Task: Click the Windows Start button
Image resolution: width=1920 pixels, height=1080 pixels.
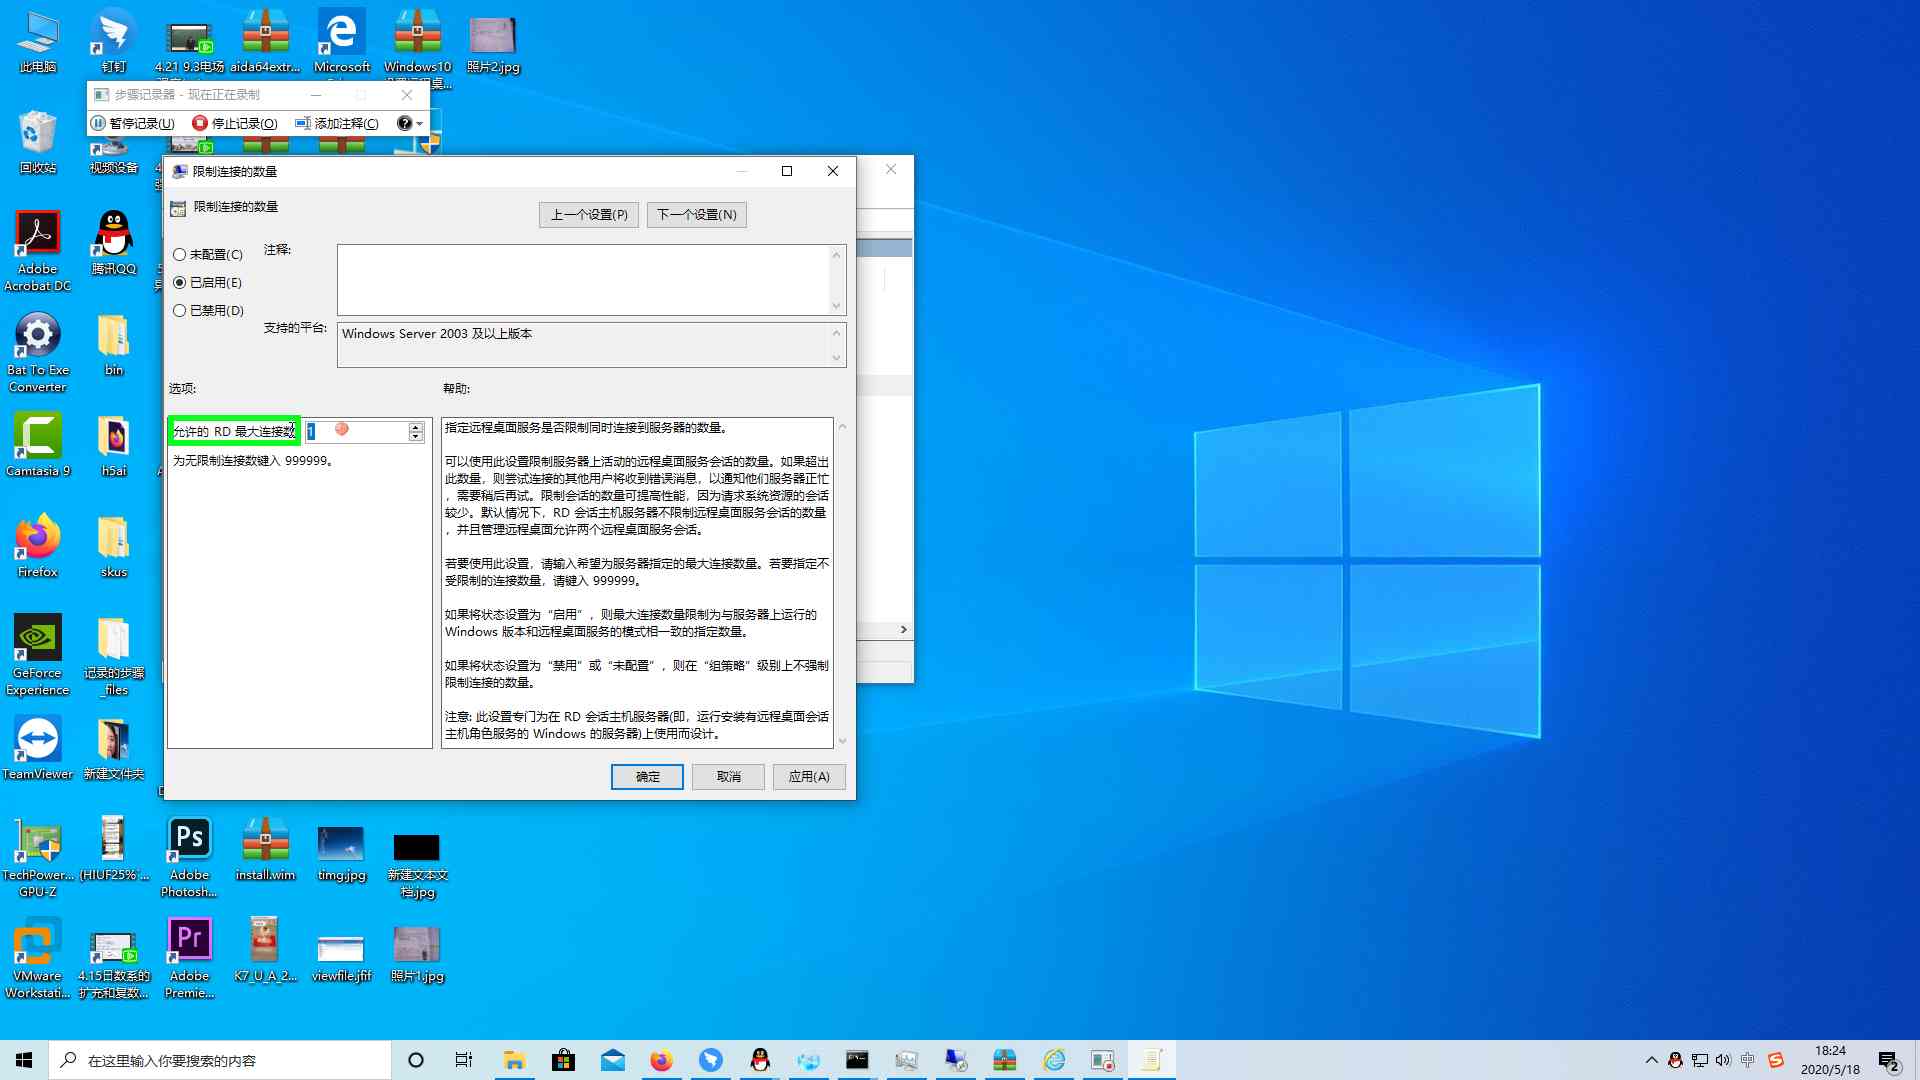Action: (x=24, y=1060)
